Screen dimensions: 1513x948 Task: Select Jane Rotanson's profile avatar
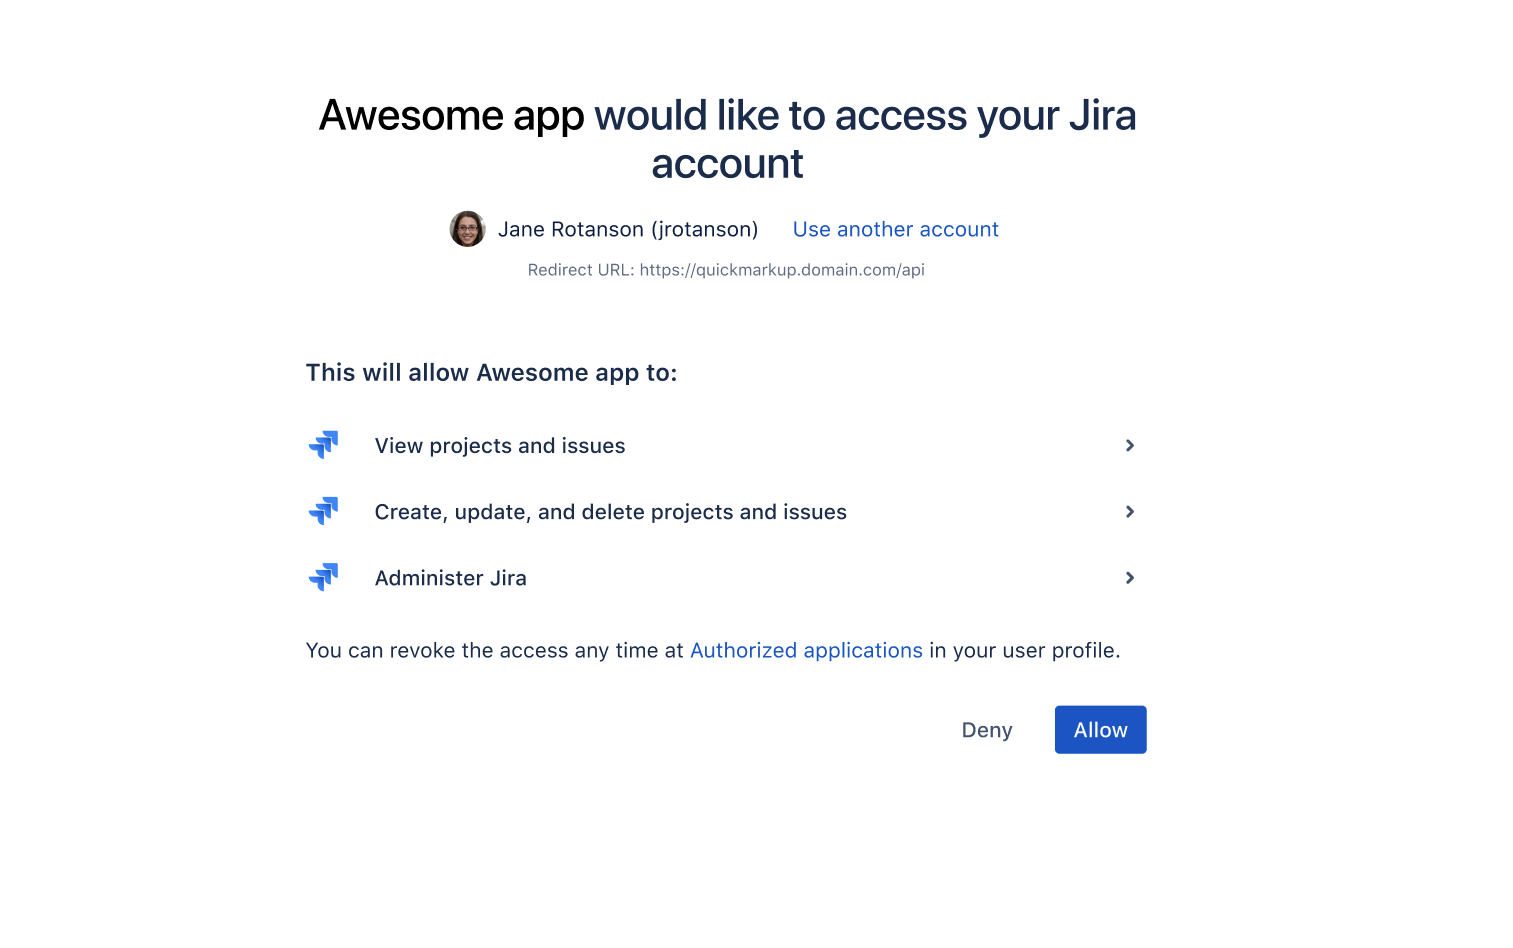[467, 229]
